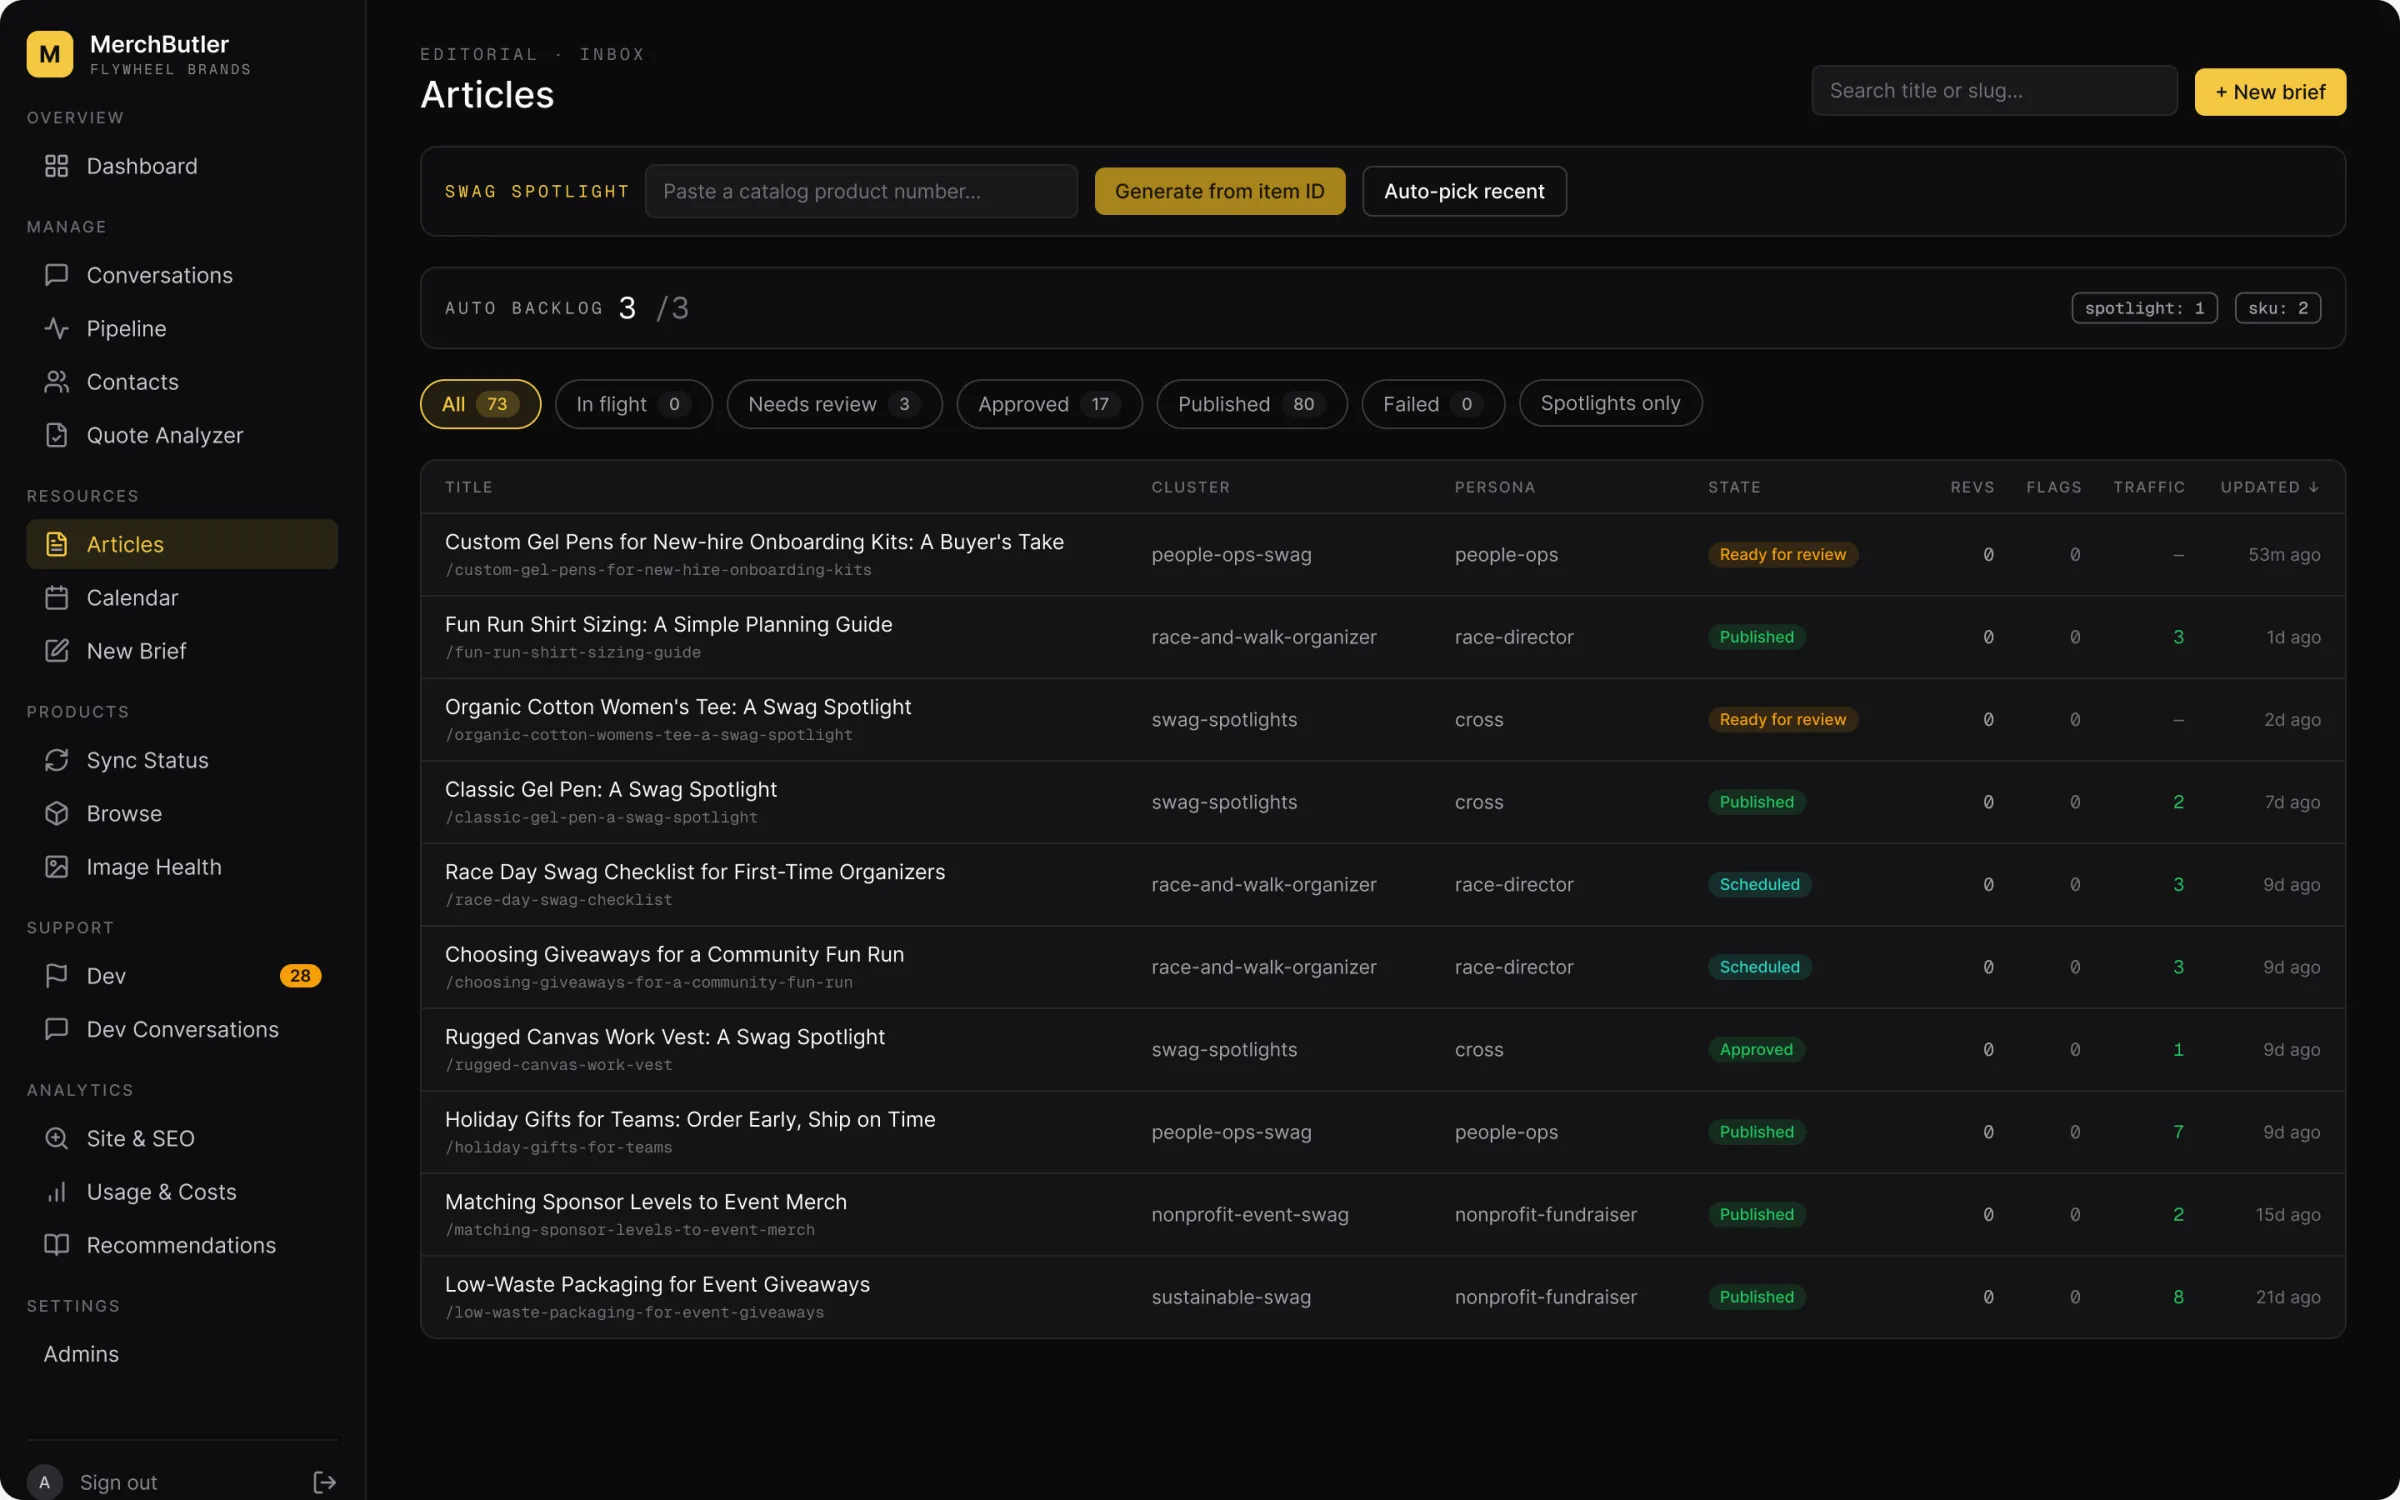Image resolution: width=2400 pixels, height=1500 pixels.
Task: Open Classic Gel Pen Swag Spotlight article
Action: (610, 789)
